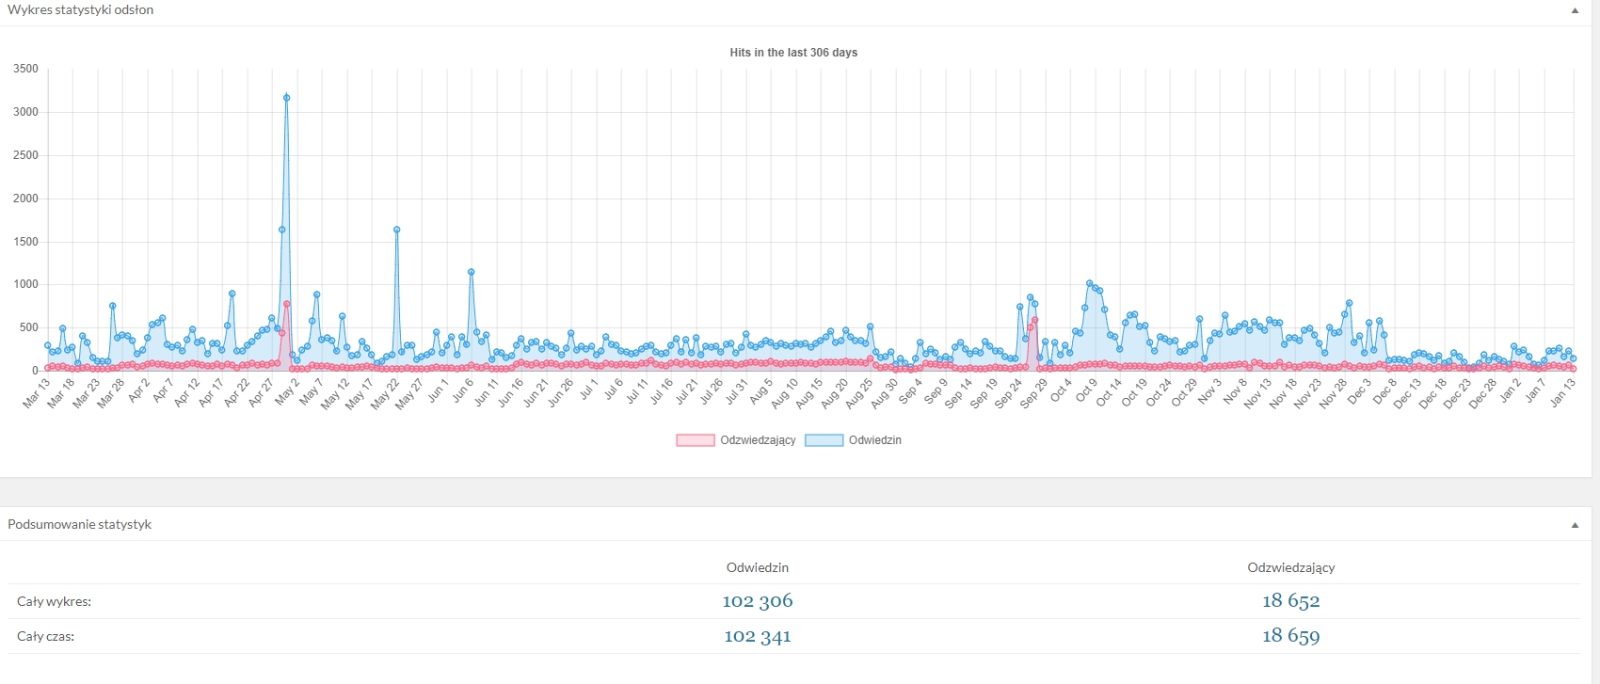
Task: Toggle the Odwiedzin legend series
Action: (875, 440)
